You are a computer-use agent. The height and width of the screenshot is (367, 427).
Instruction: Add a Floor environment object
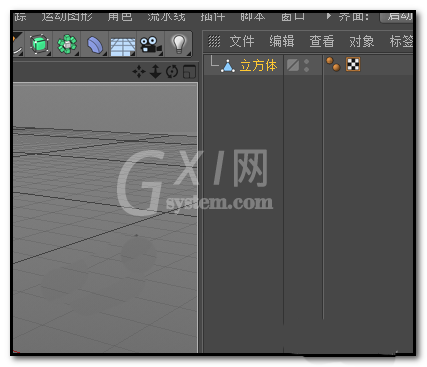point(123,46)
